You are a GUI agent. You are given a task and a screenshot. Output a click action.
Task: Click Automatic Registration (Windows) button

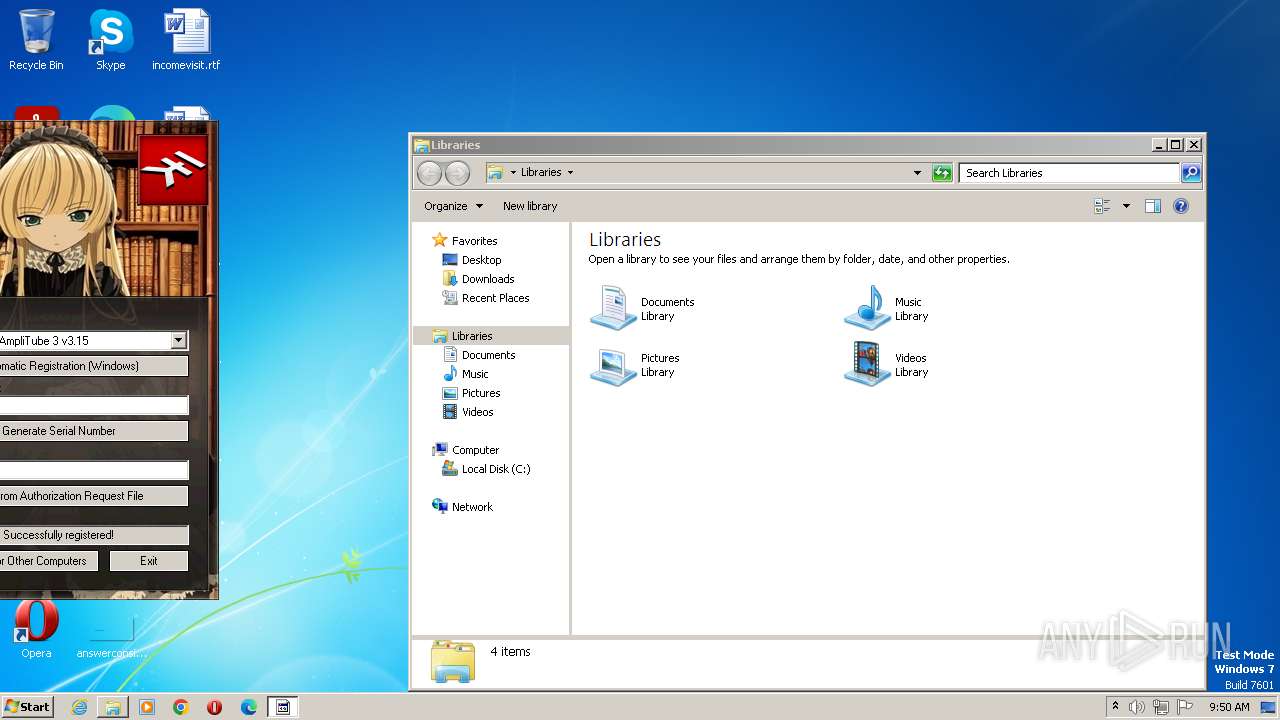pyautogui.click(x=94, y=366)
